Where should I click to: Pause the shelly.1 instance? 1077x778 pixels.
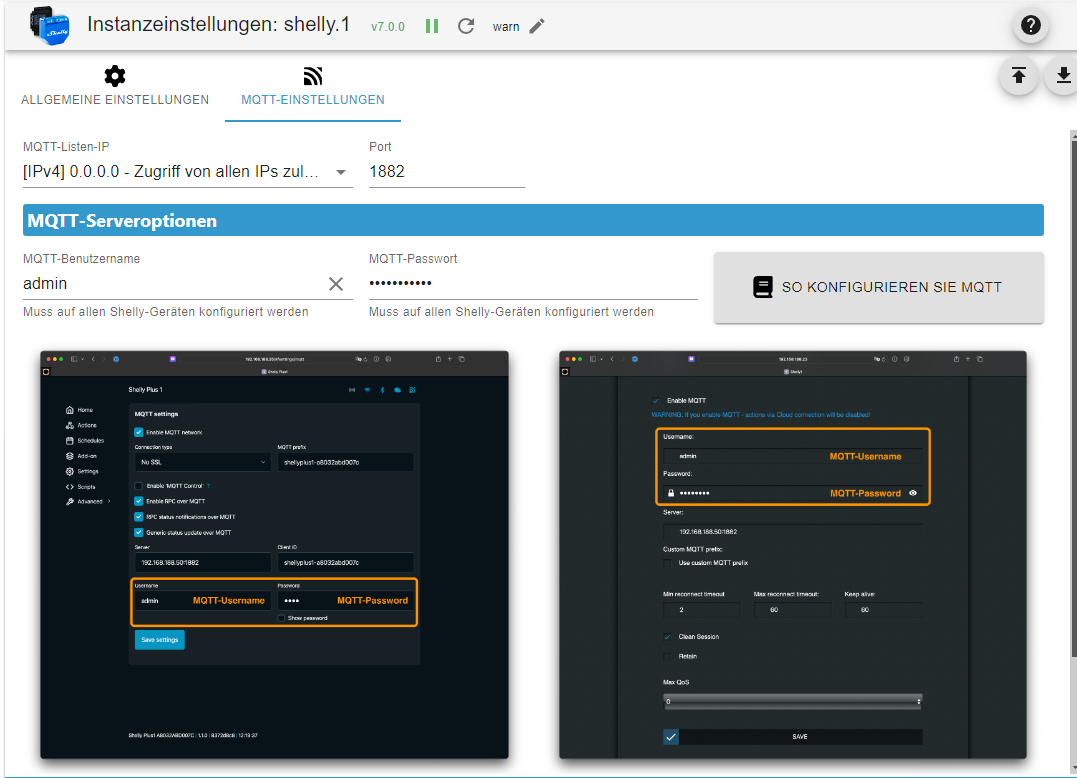(x=431, y=26)
